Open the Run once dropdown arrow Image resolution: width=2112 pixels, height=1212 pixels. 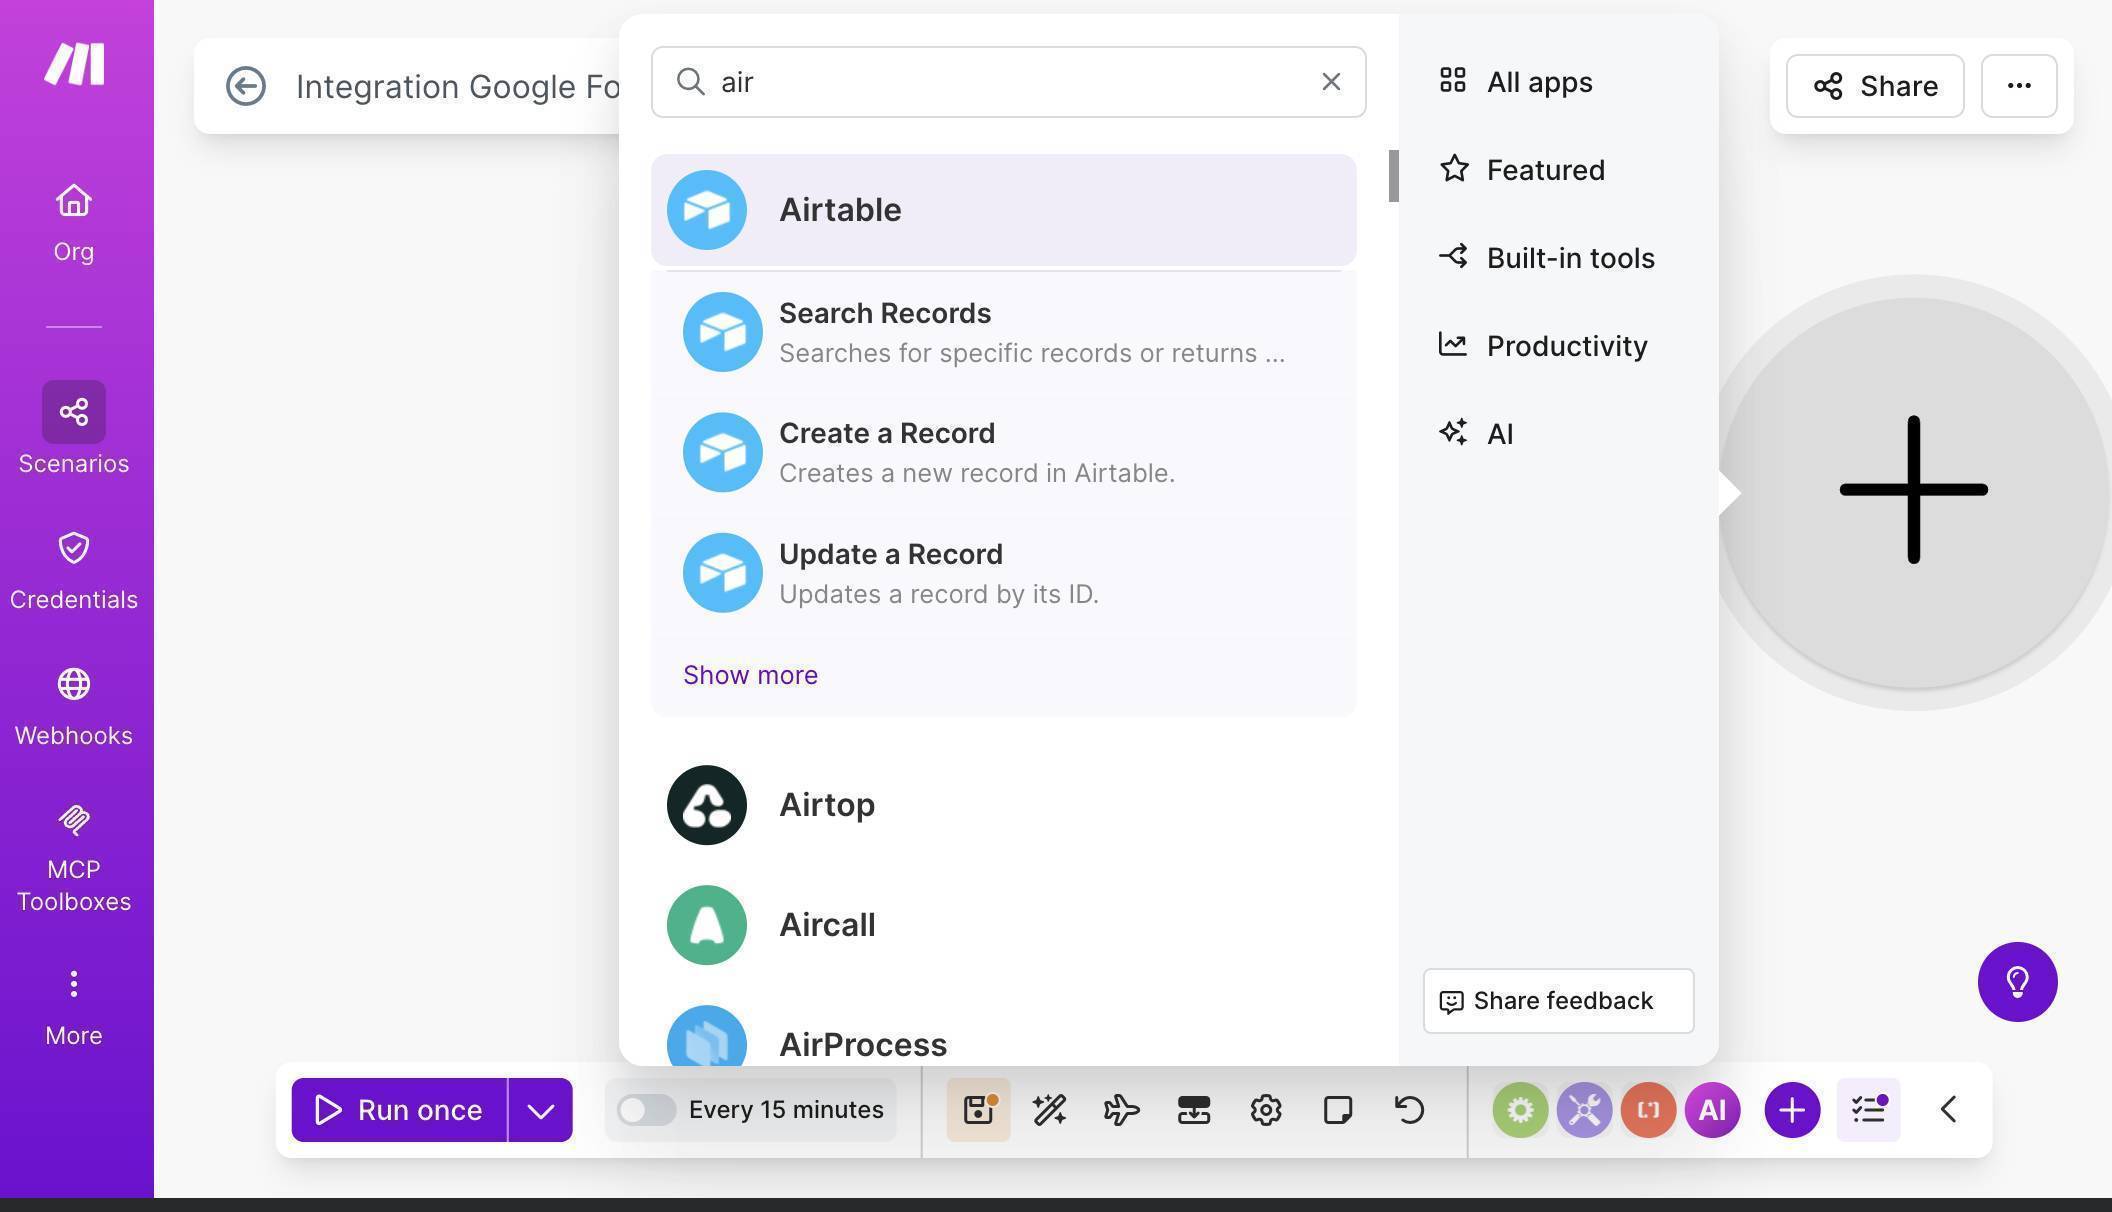[540, 1109]
